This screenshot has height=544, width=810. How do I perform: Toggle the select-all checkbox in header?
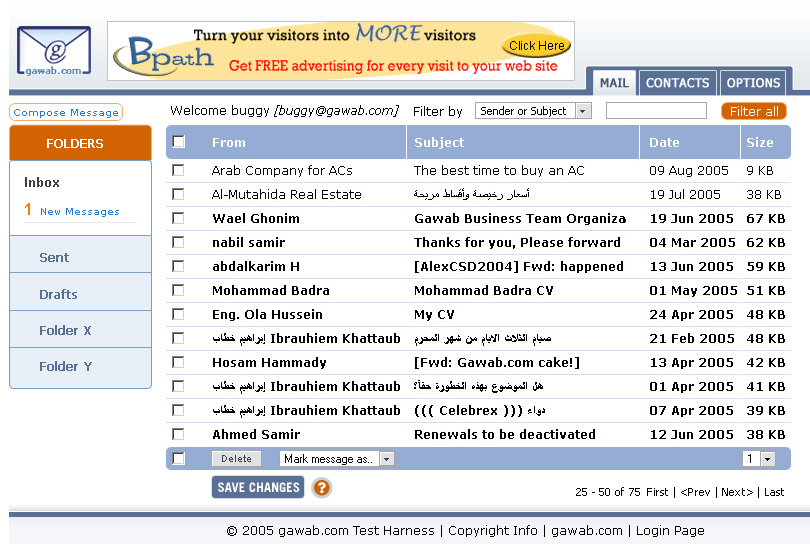(x=179, y=142)
